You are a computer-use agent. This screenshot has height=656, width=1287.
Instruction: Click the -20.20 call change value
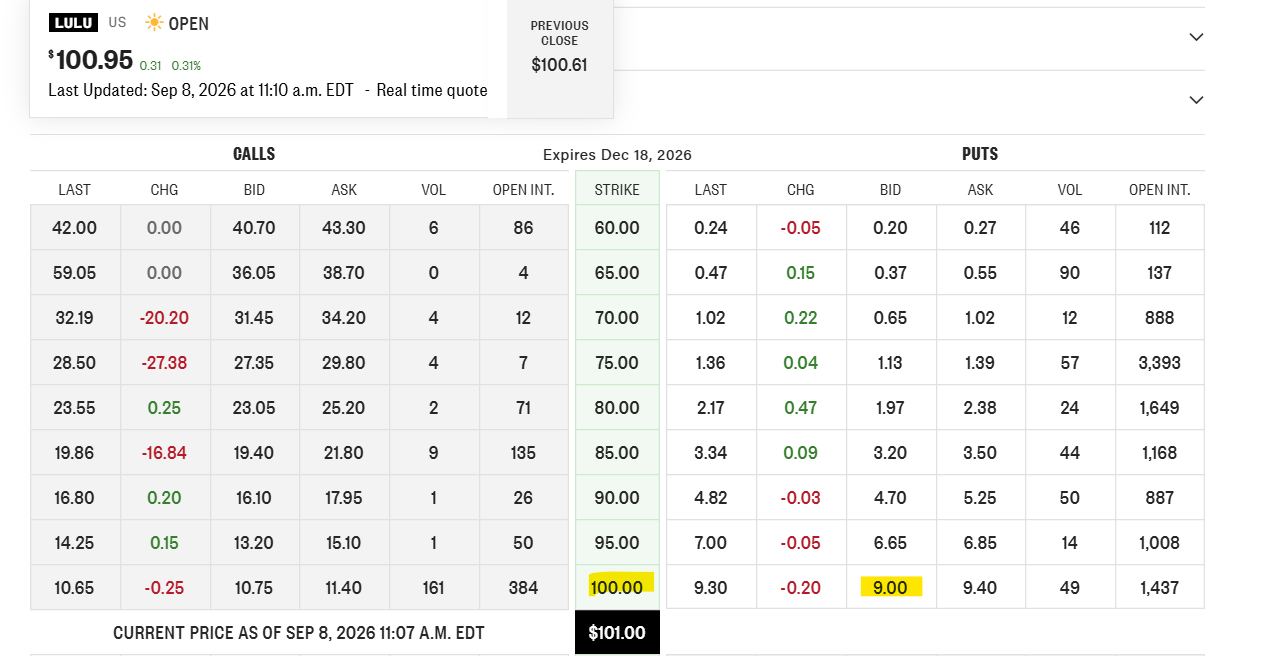coord(164,318)
